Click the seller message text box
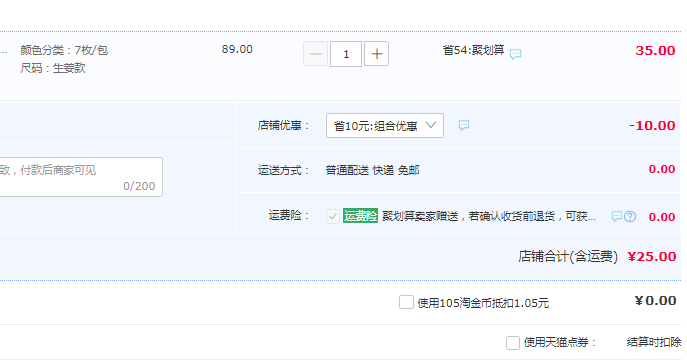 pyautogui.click(x=81, y=177)
